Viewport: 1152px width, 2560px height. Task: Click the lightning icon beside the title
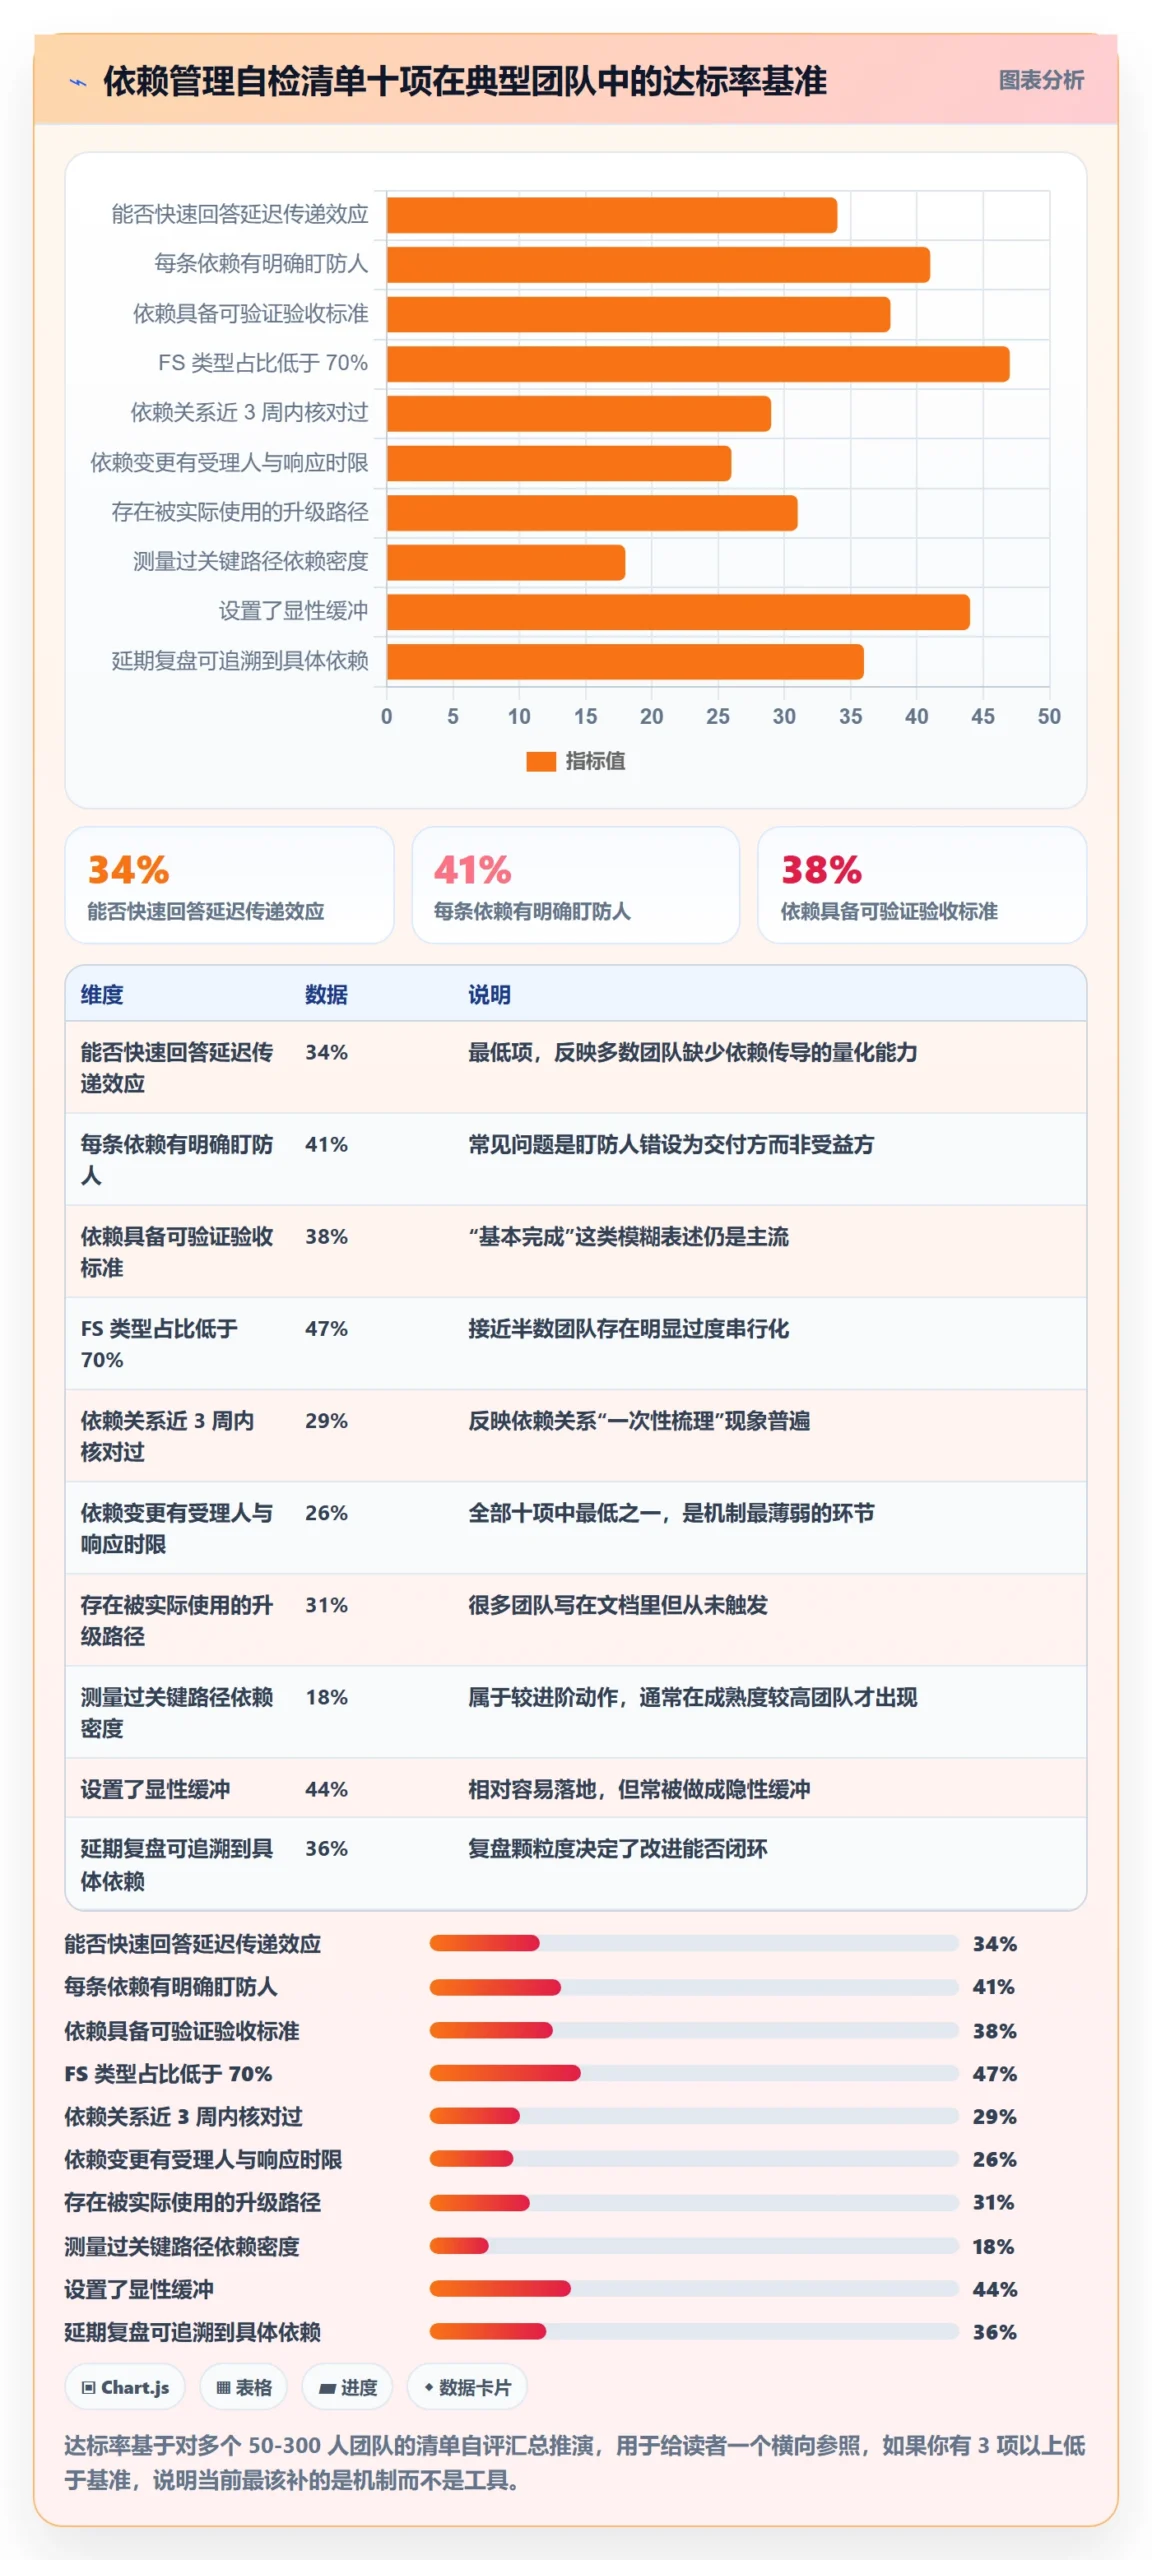coord(78,82)
